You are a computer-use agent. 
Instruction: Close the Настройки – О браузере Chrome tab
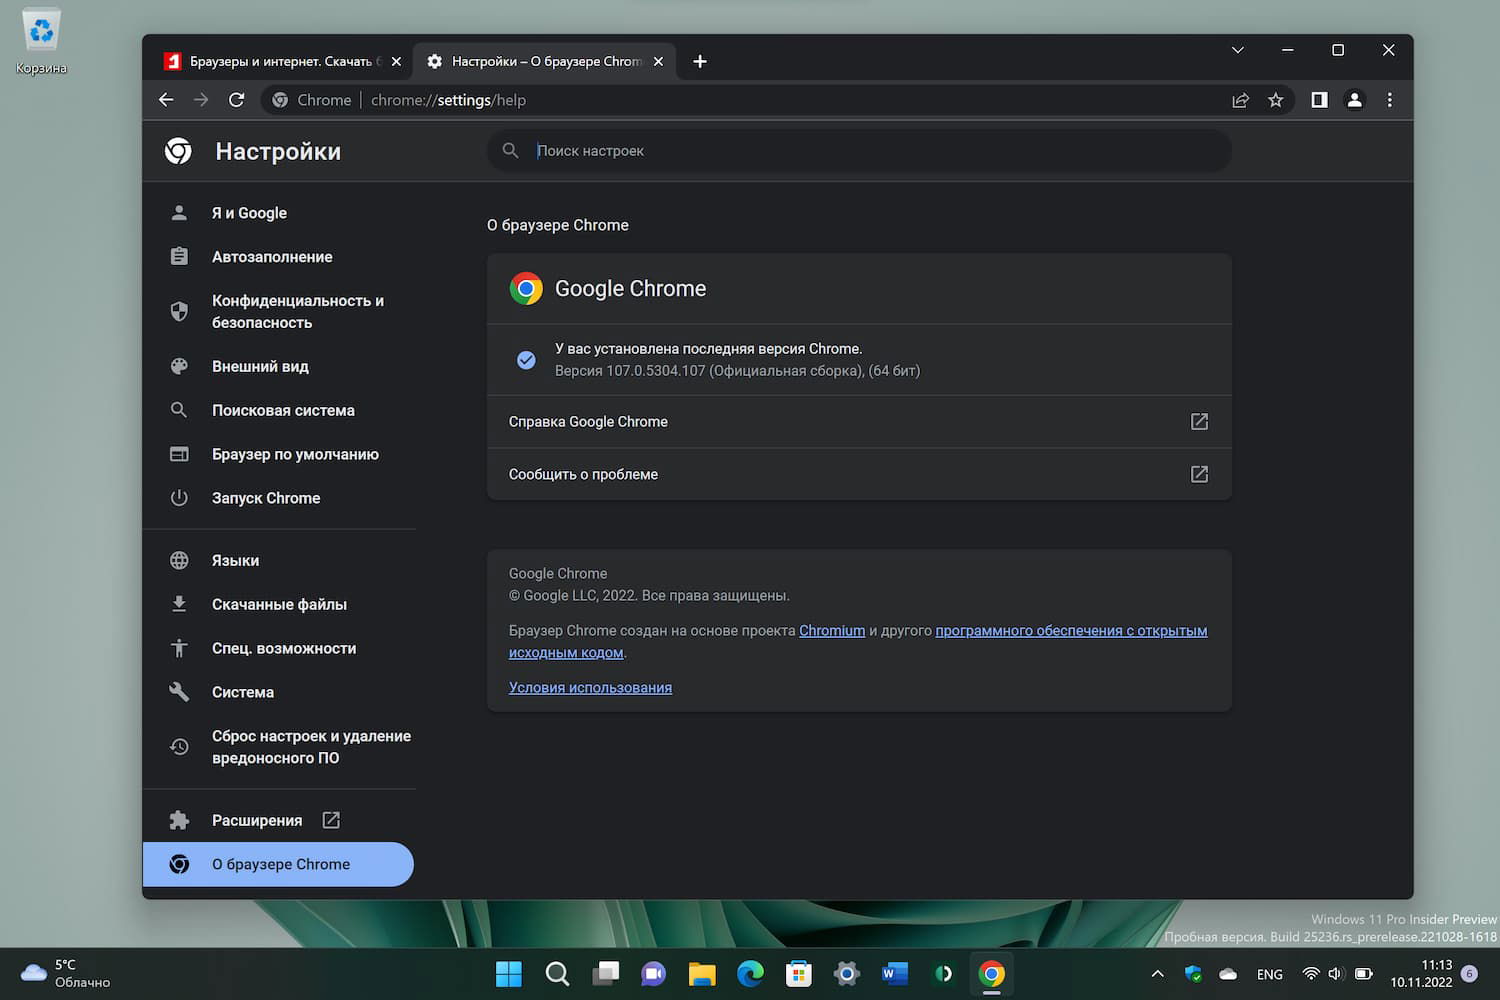(x=658, y=61)
